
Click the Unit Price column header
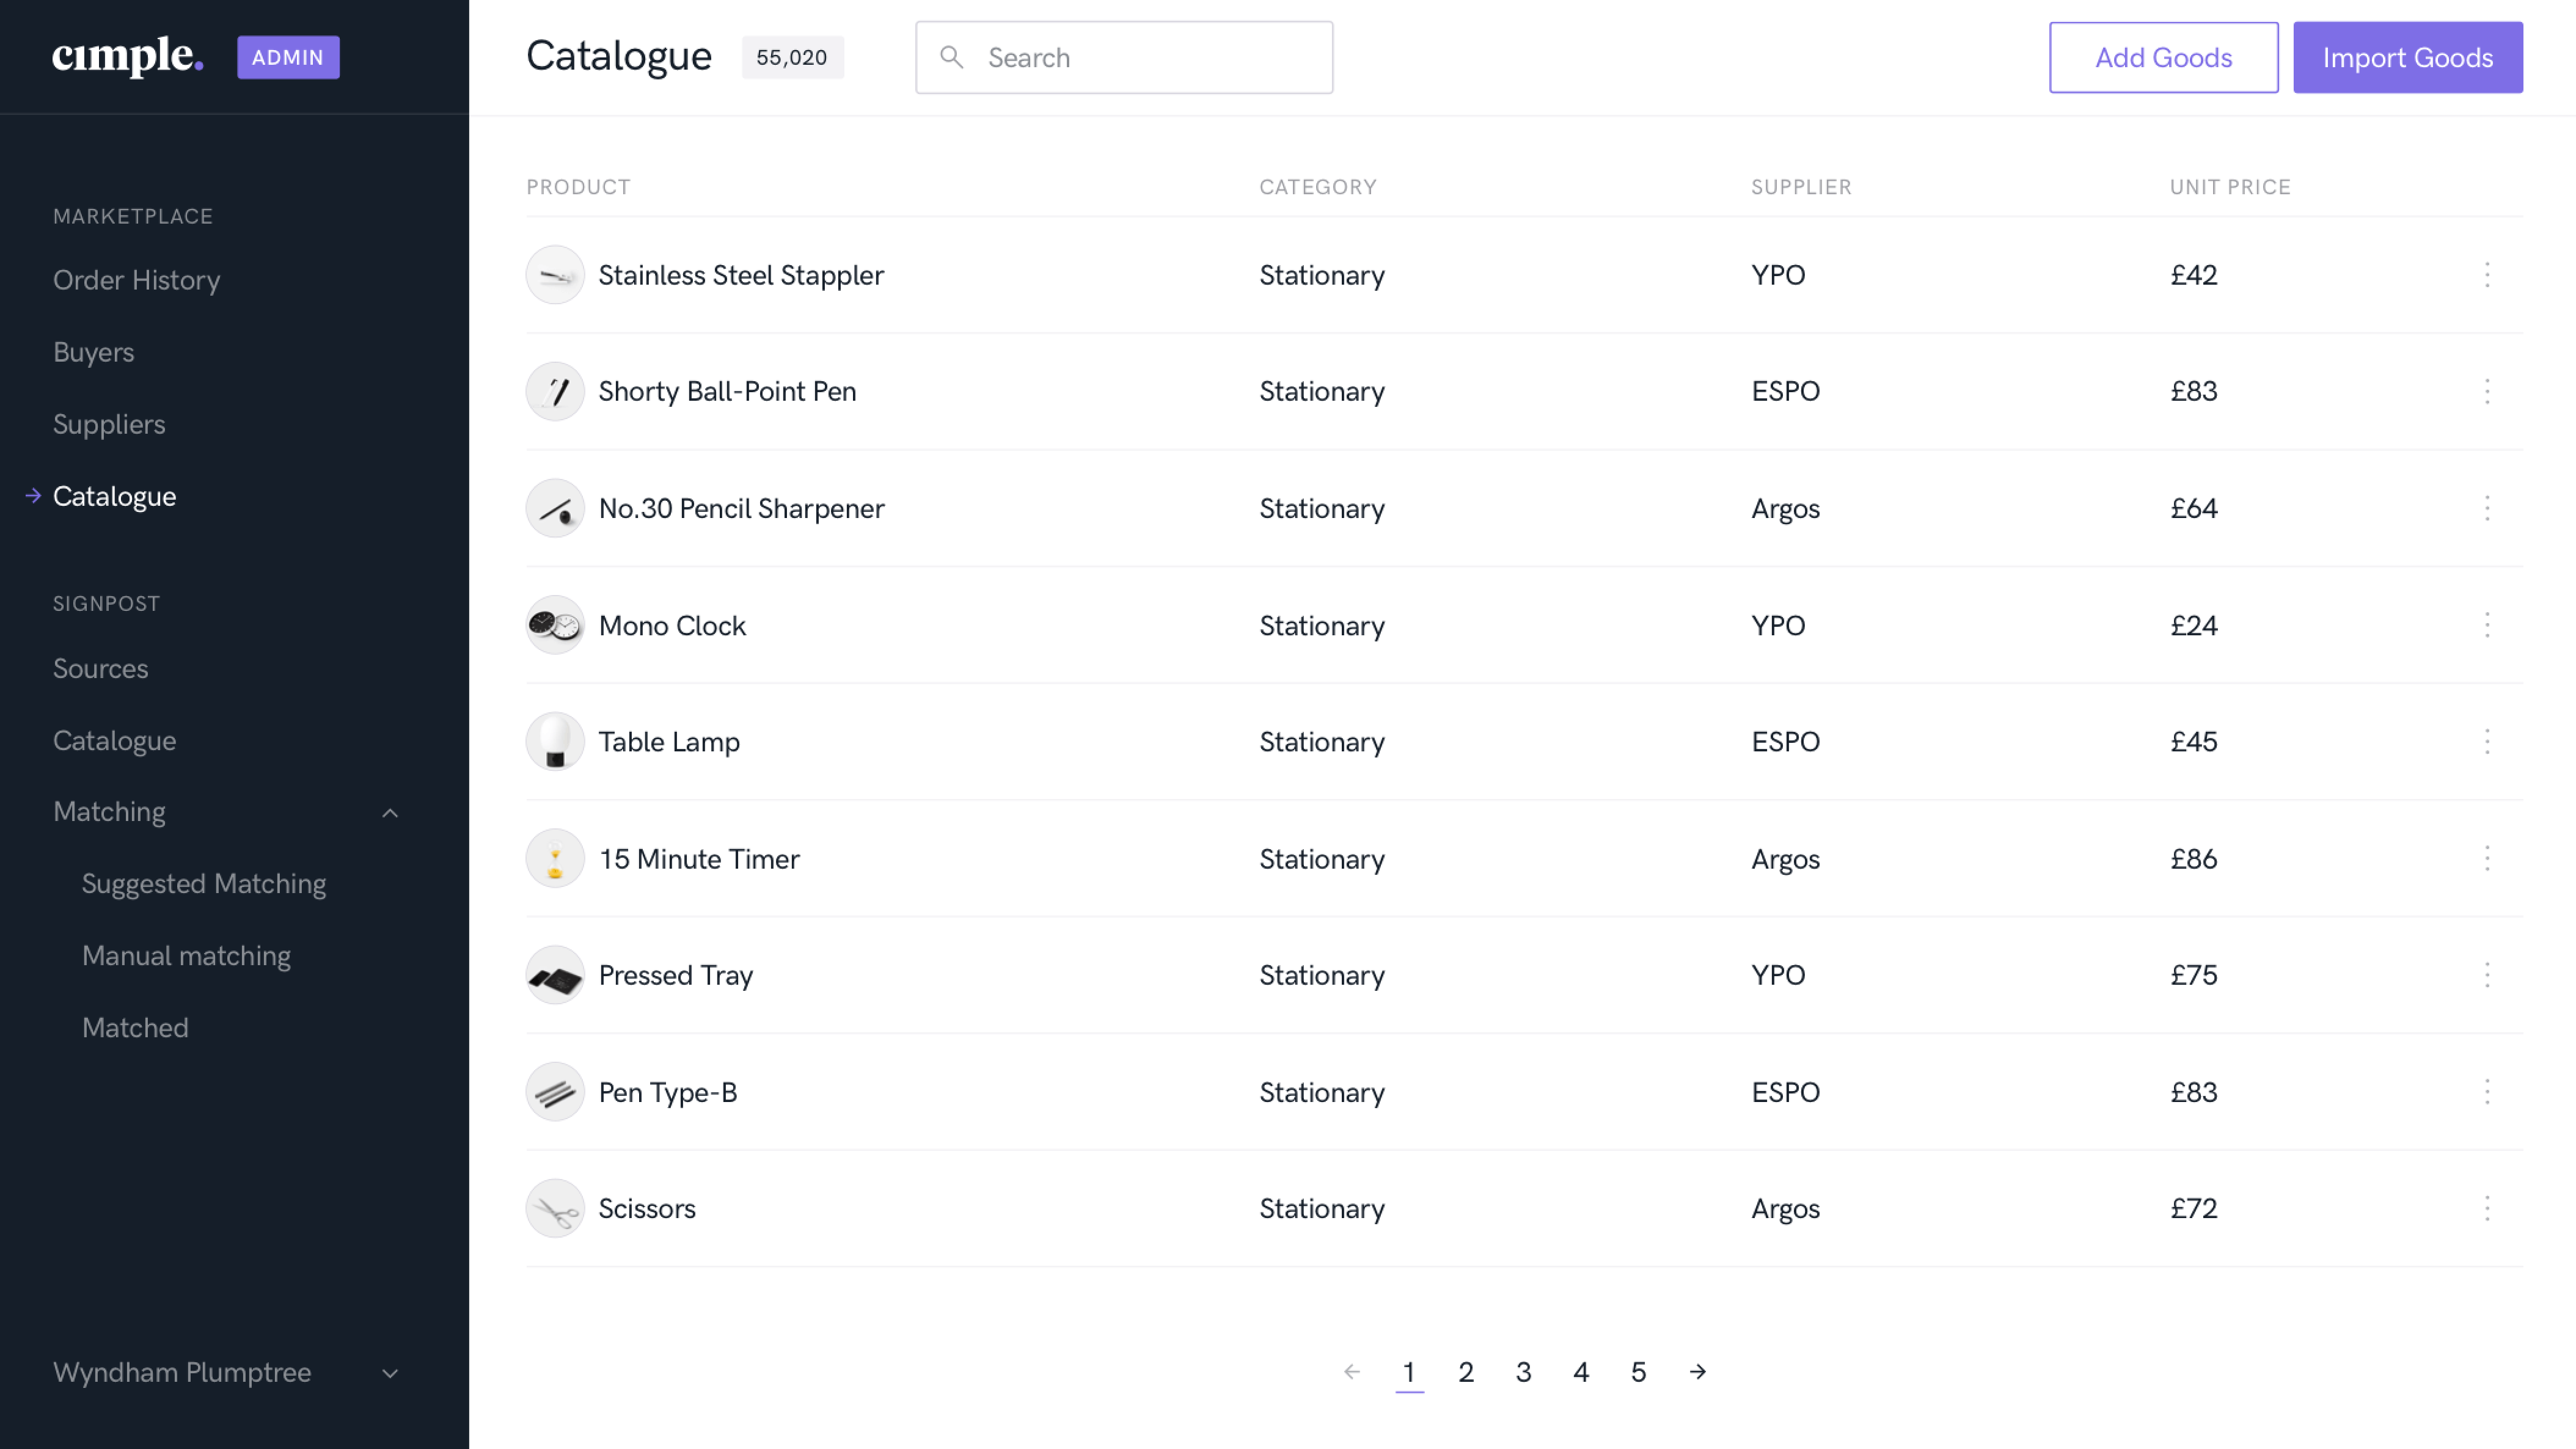[2230, 187]
